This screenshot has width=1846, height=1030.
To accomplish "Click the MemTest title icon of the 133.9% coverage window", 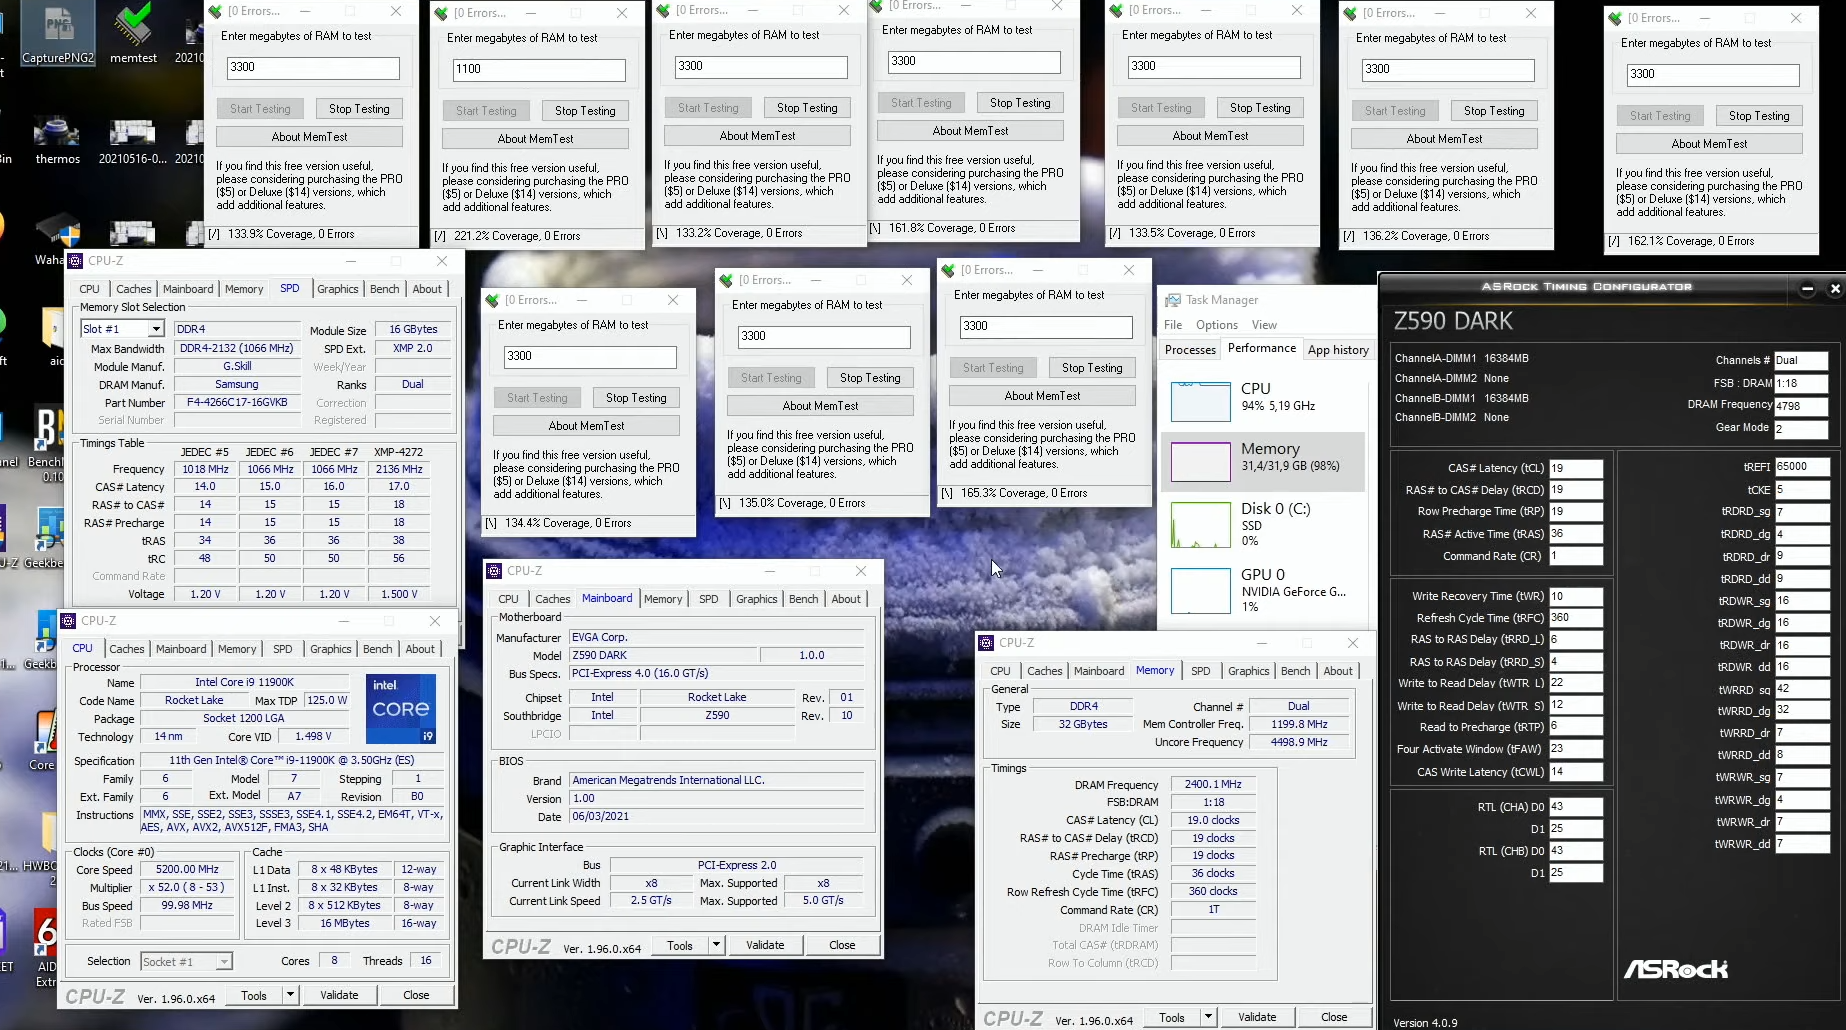I will click(215, 11).
